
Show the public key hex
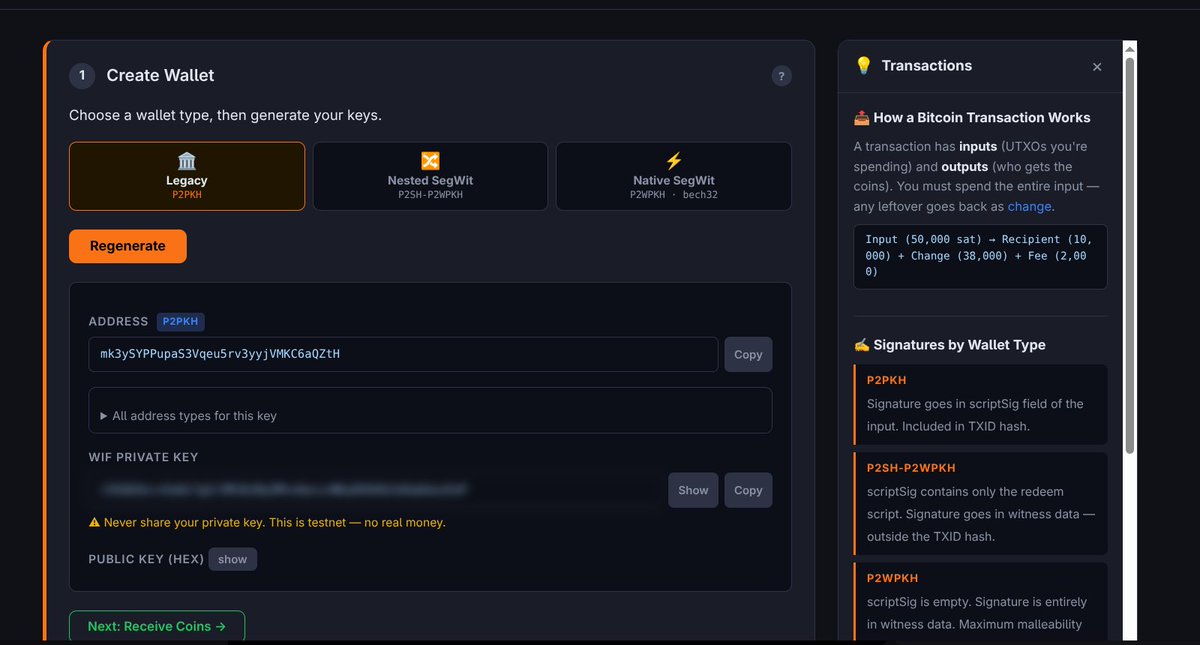click(233, 559)
